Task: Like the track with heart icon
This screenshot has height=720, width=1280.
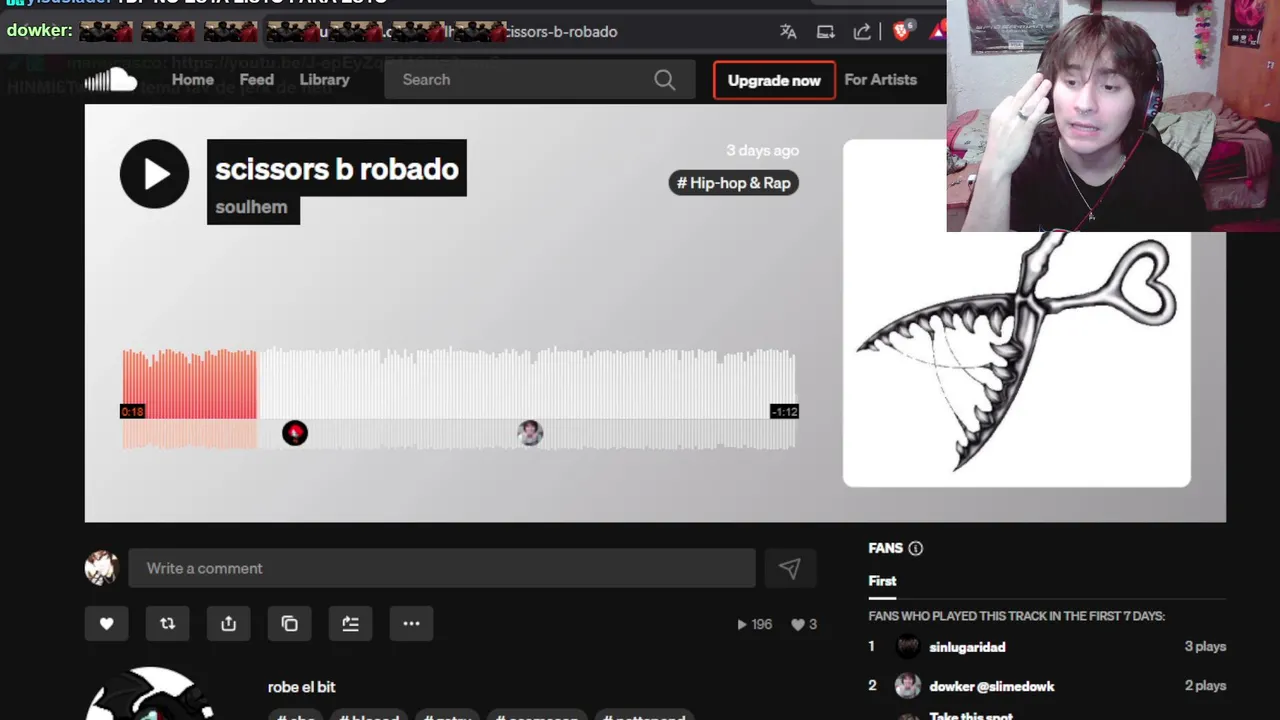Action: coord(106,624)
